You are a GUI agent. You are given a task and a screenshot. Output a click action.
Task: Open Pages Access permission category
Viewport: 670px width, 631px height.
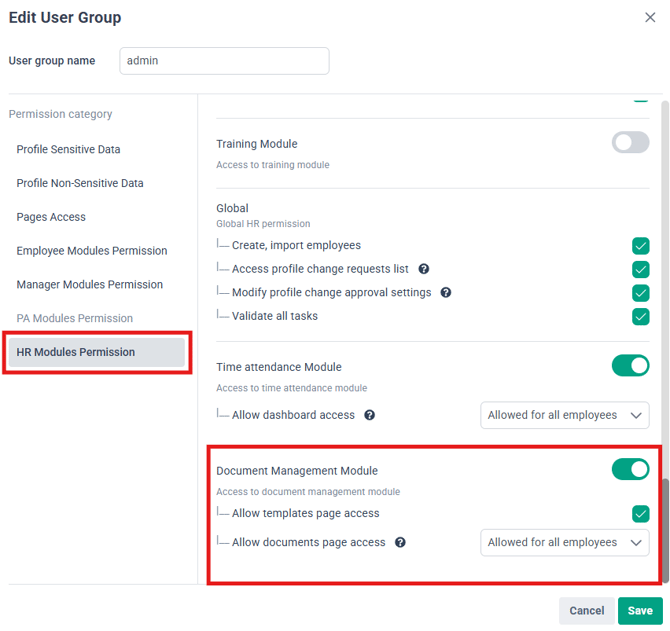(x=51, y=217)
